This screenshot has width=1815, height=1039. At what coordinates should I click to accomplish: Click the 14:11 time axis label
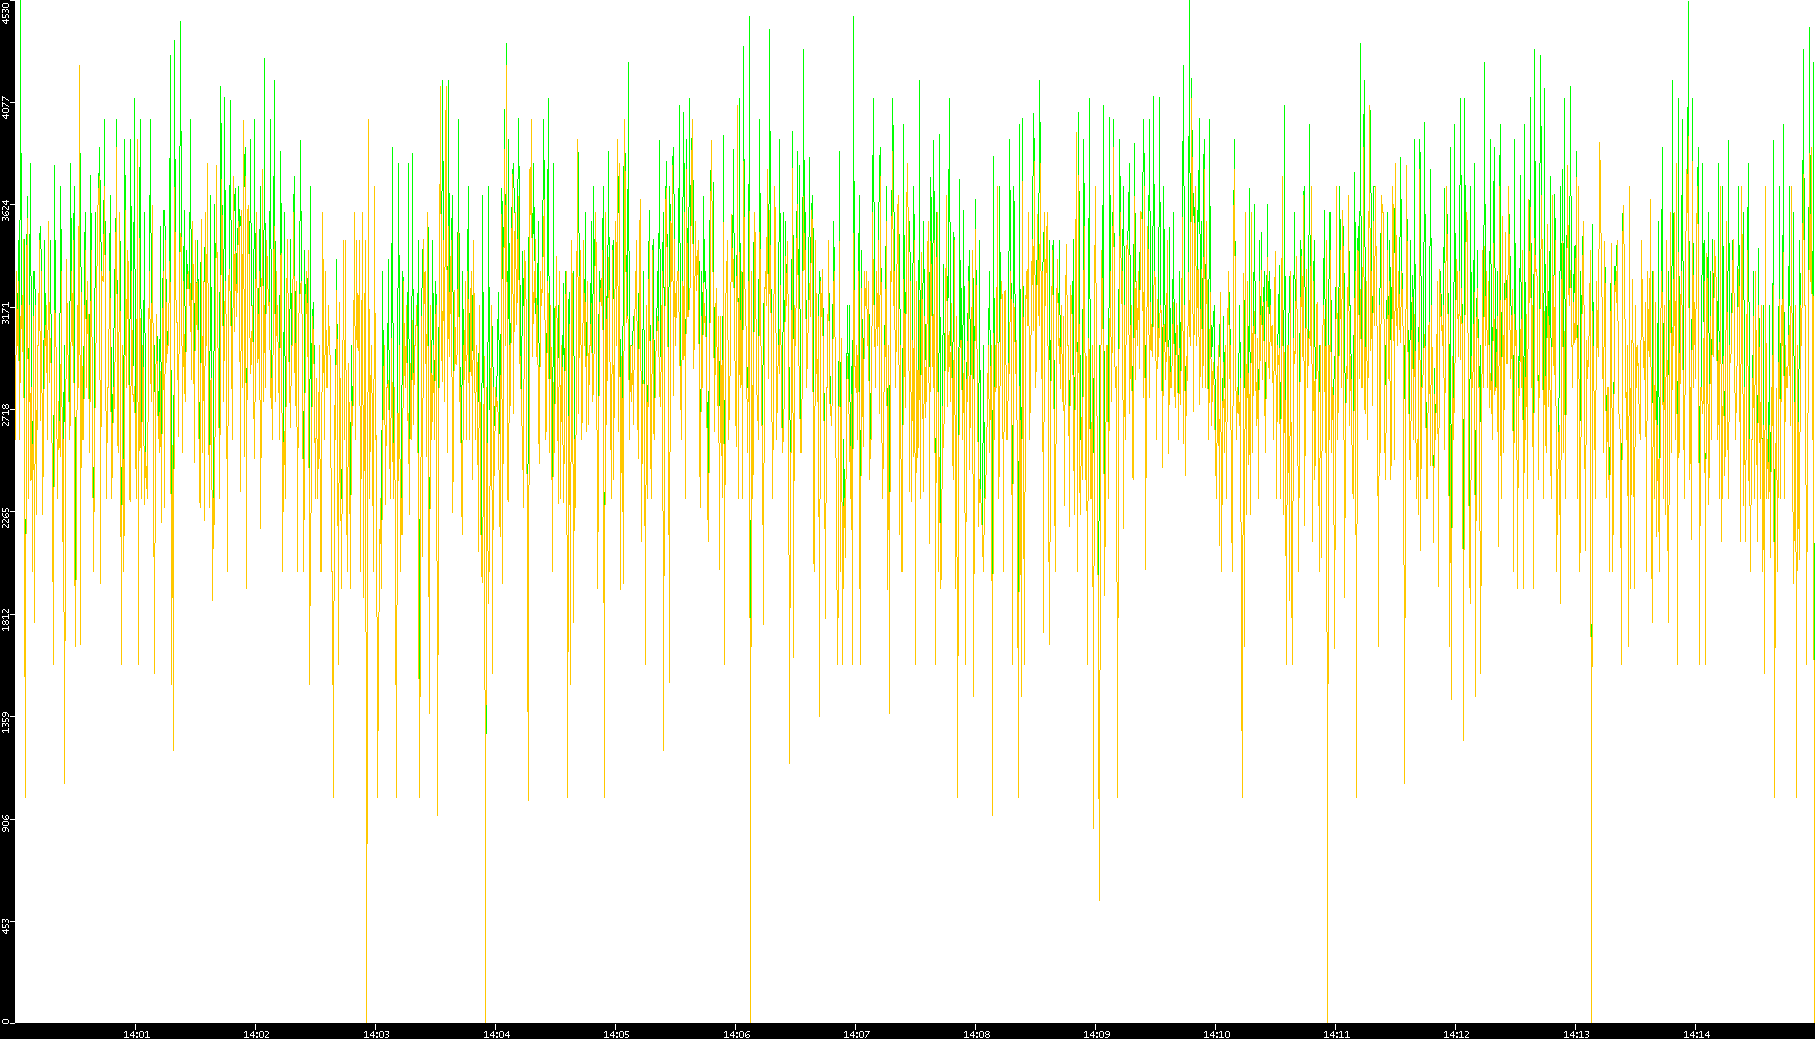click(1337, 1034)
